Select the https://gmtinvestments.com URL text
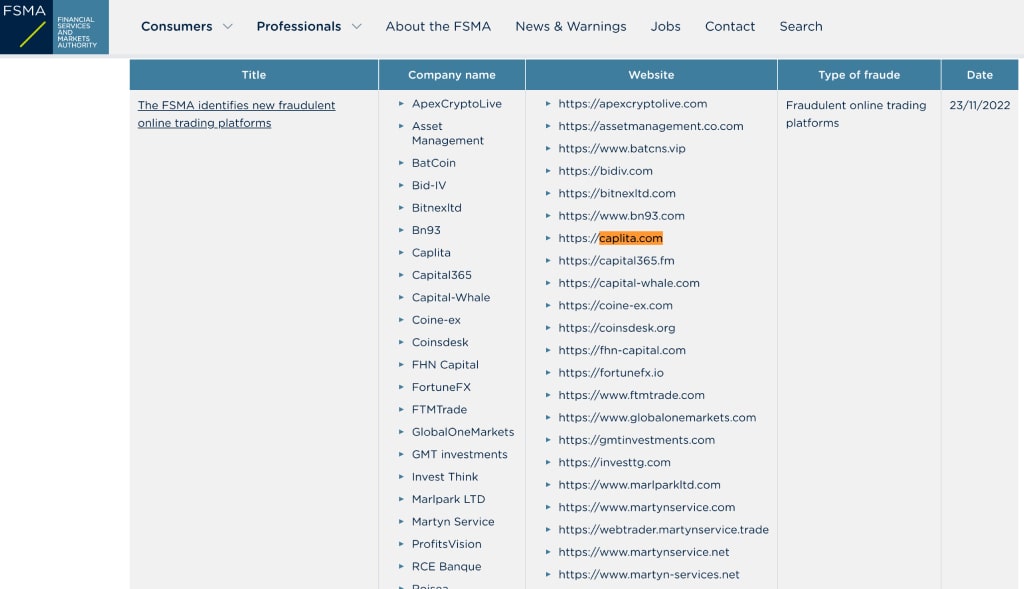The width and height of the screenshot is (1024, 589). 637,440
